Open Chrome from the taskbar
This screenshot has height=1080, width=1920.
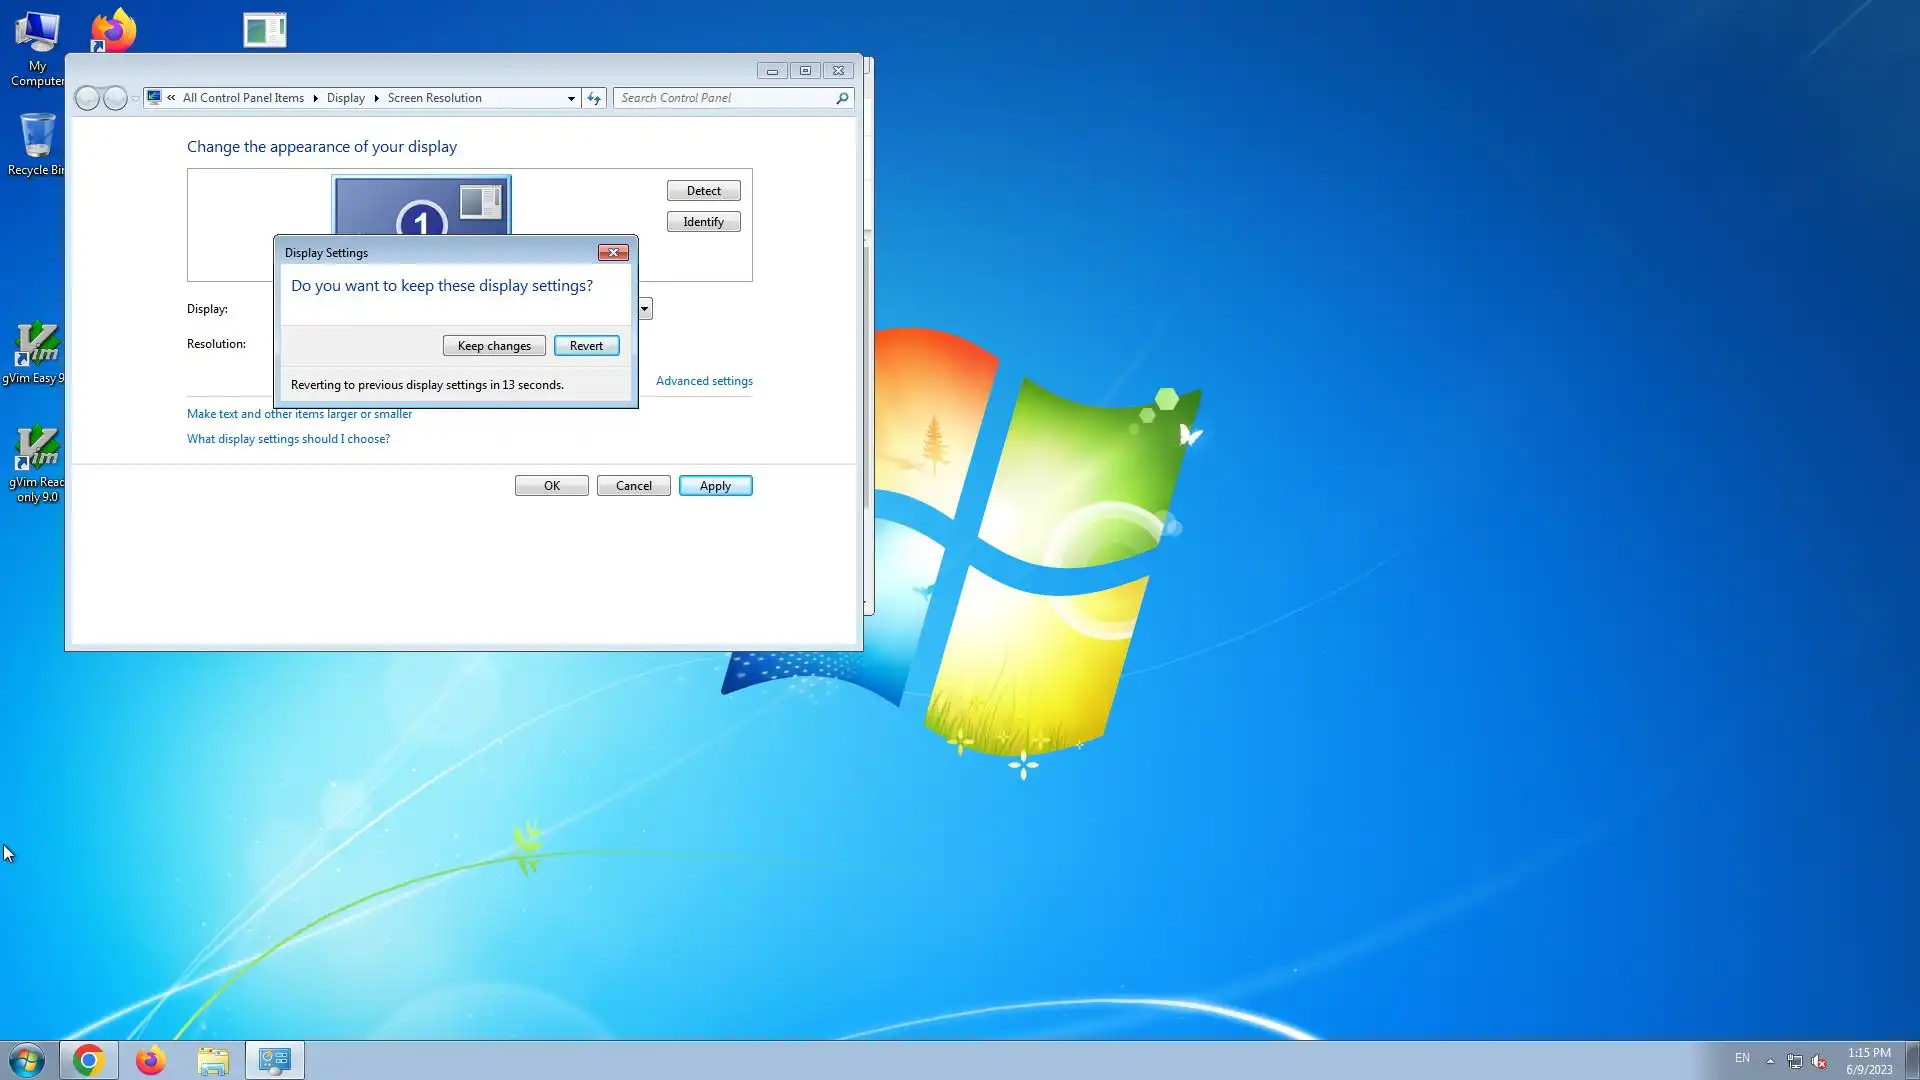click(x=88, y=1060)
